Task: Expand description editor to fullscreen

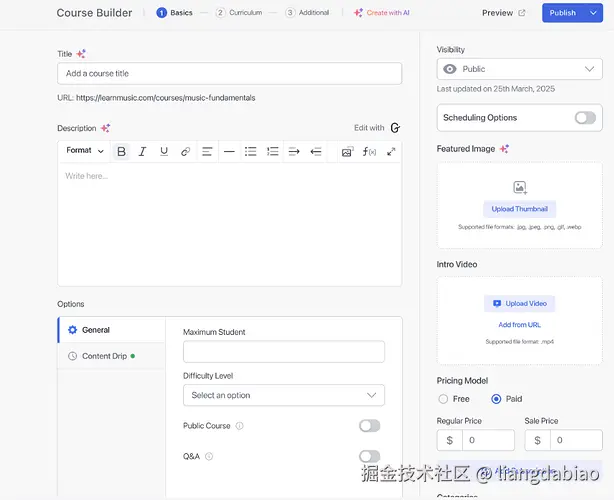Action: (x=391, y=152)
